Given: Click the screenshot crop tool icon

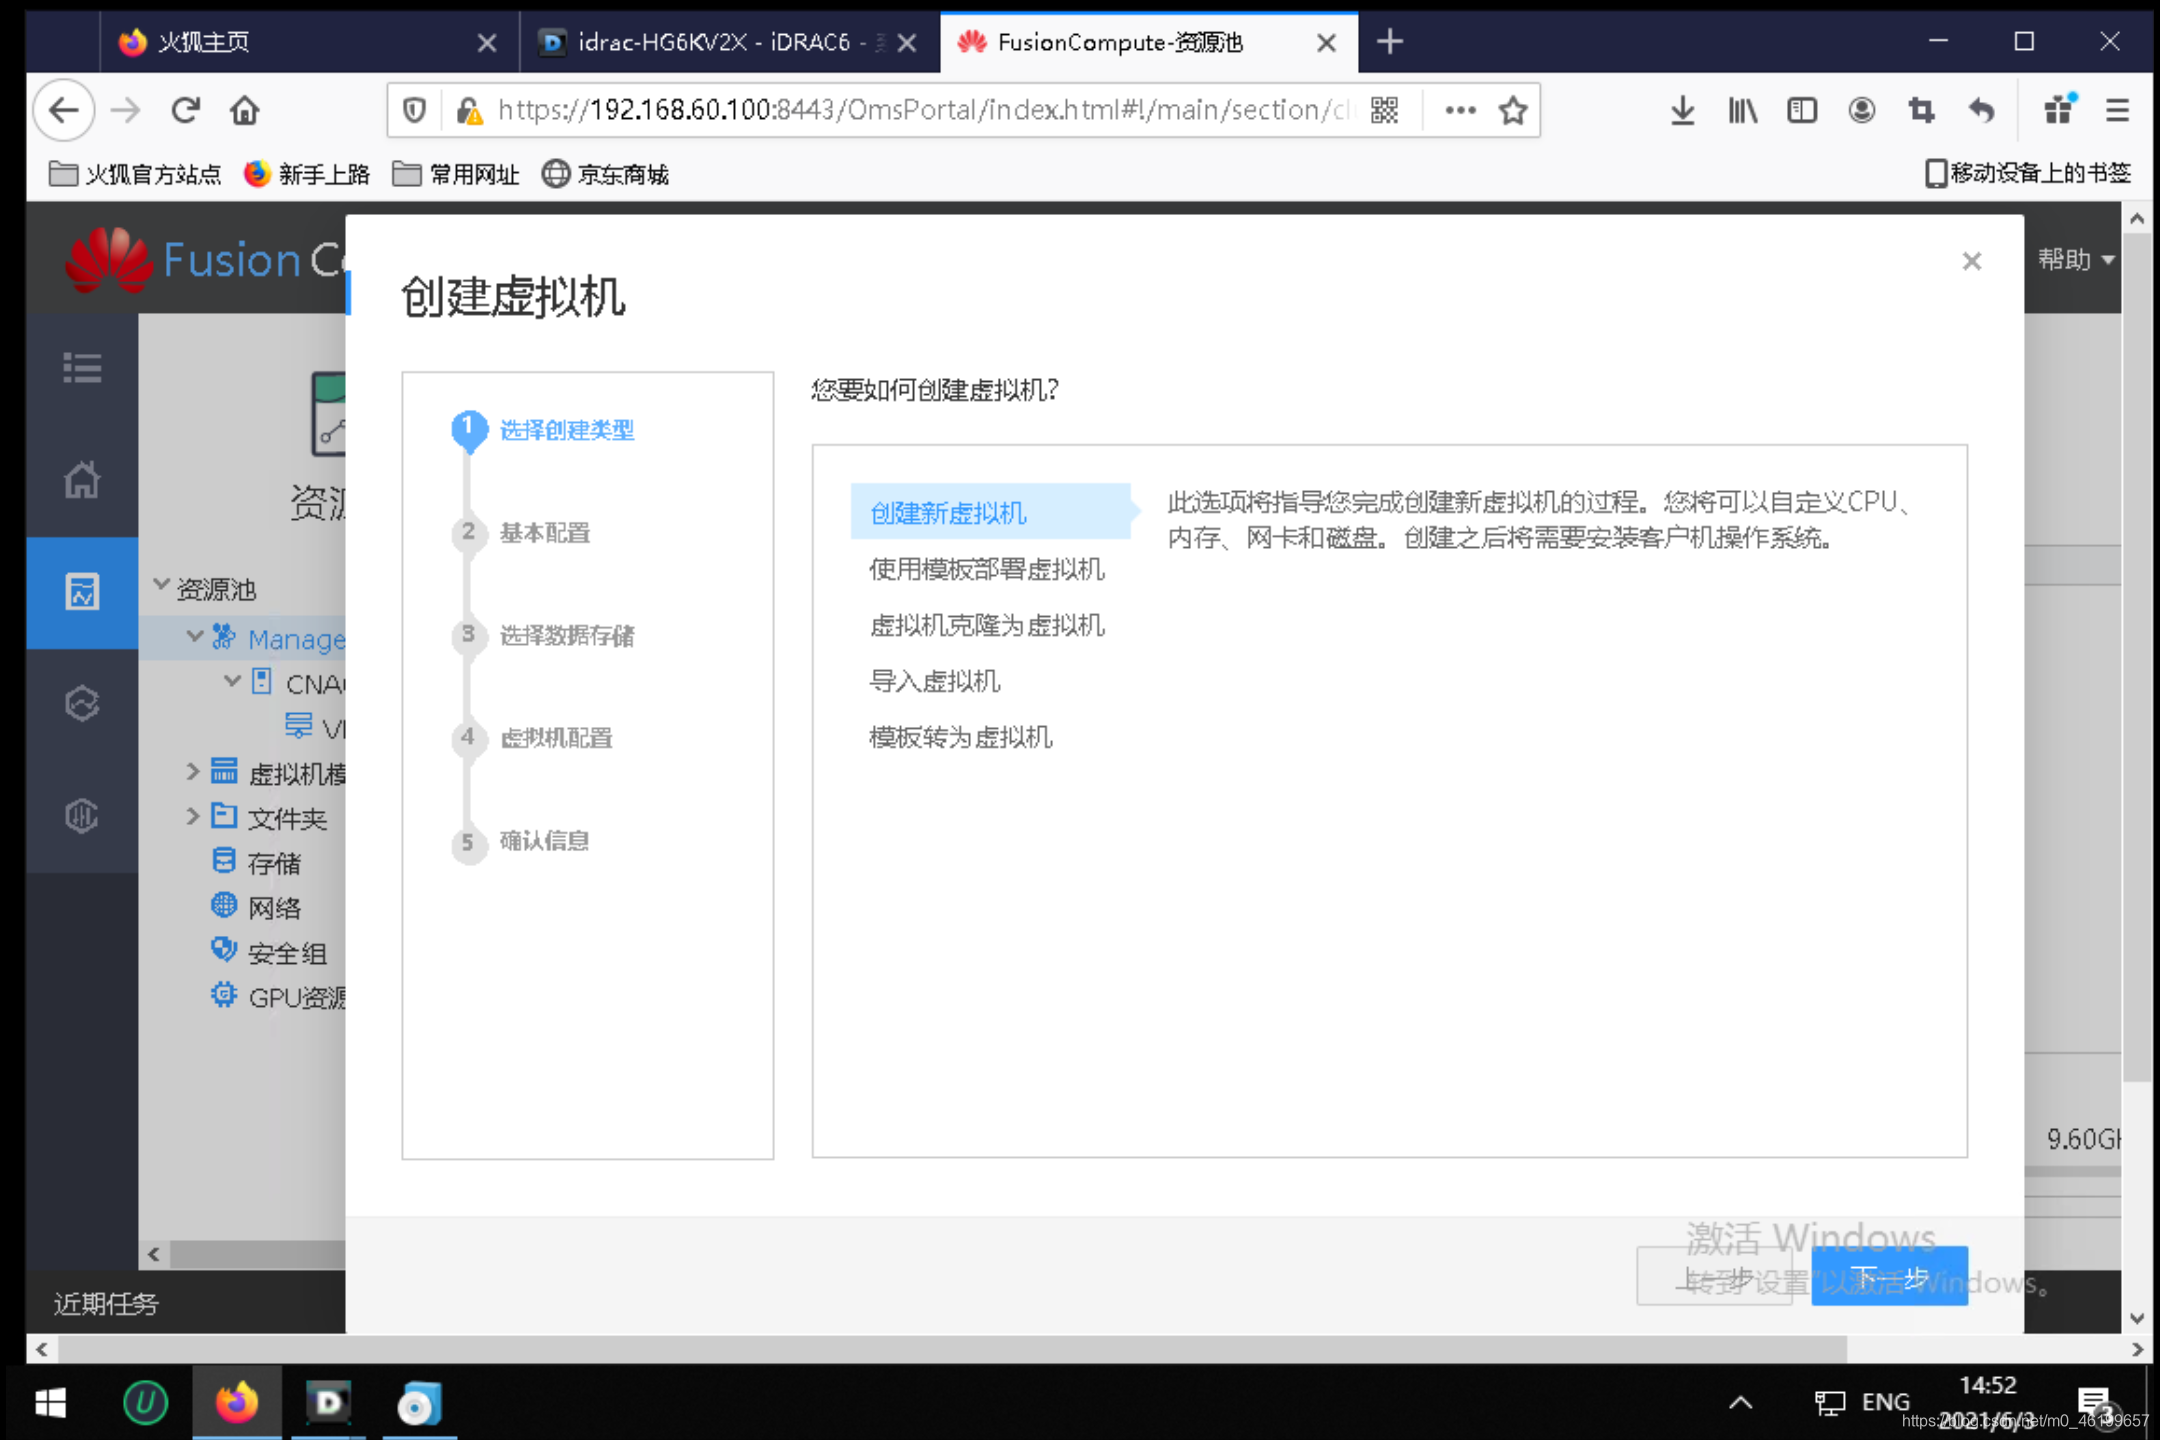Looking at the screenshot, I should coord(1921,110).
